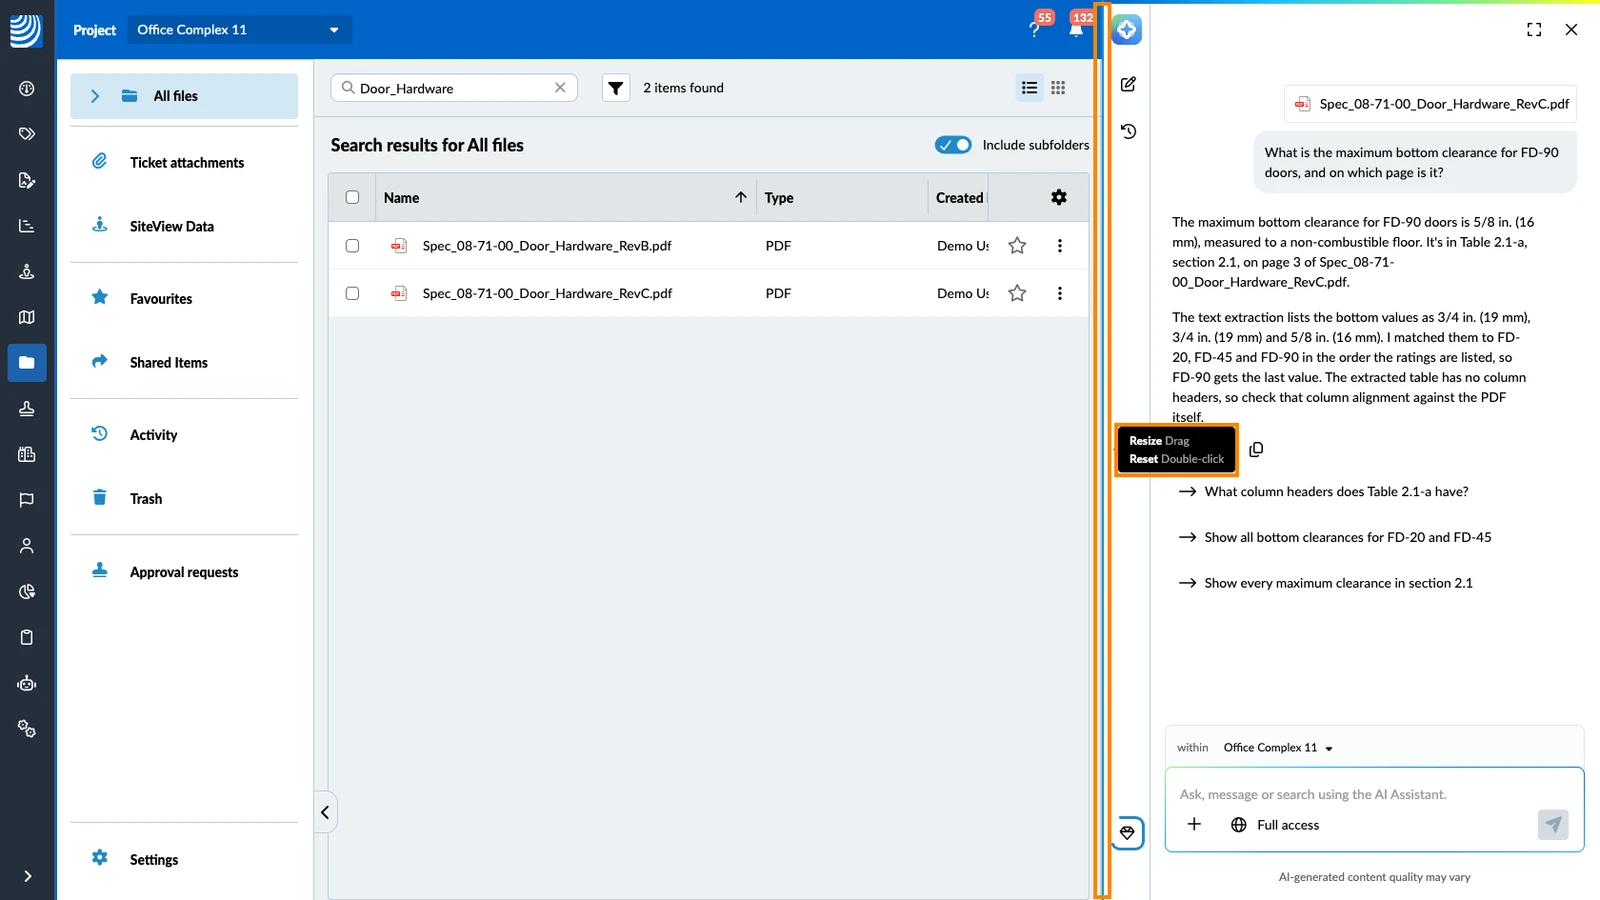Open the within Office Complex 11 scope dropdown

click(1278, 748)
